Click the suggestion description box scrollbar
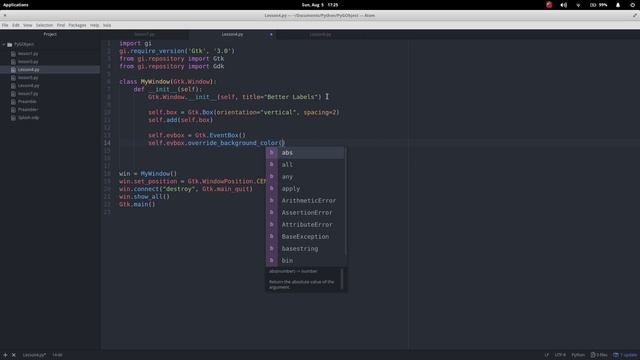640x360 pixels. [x=342, y=279]
